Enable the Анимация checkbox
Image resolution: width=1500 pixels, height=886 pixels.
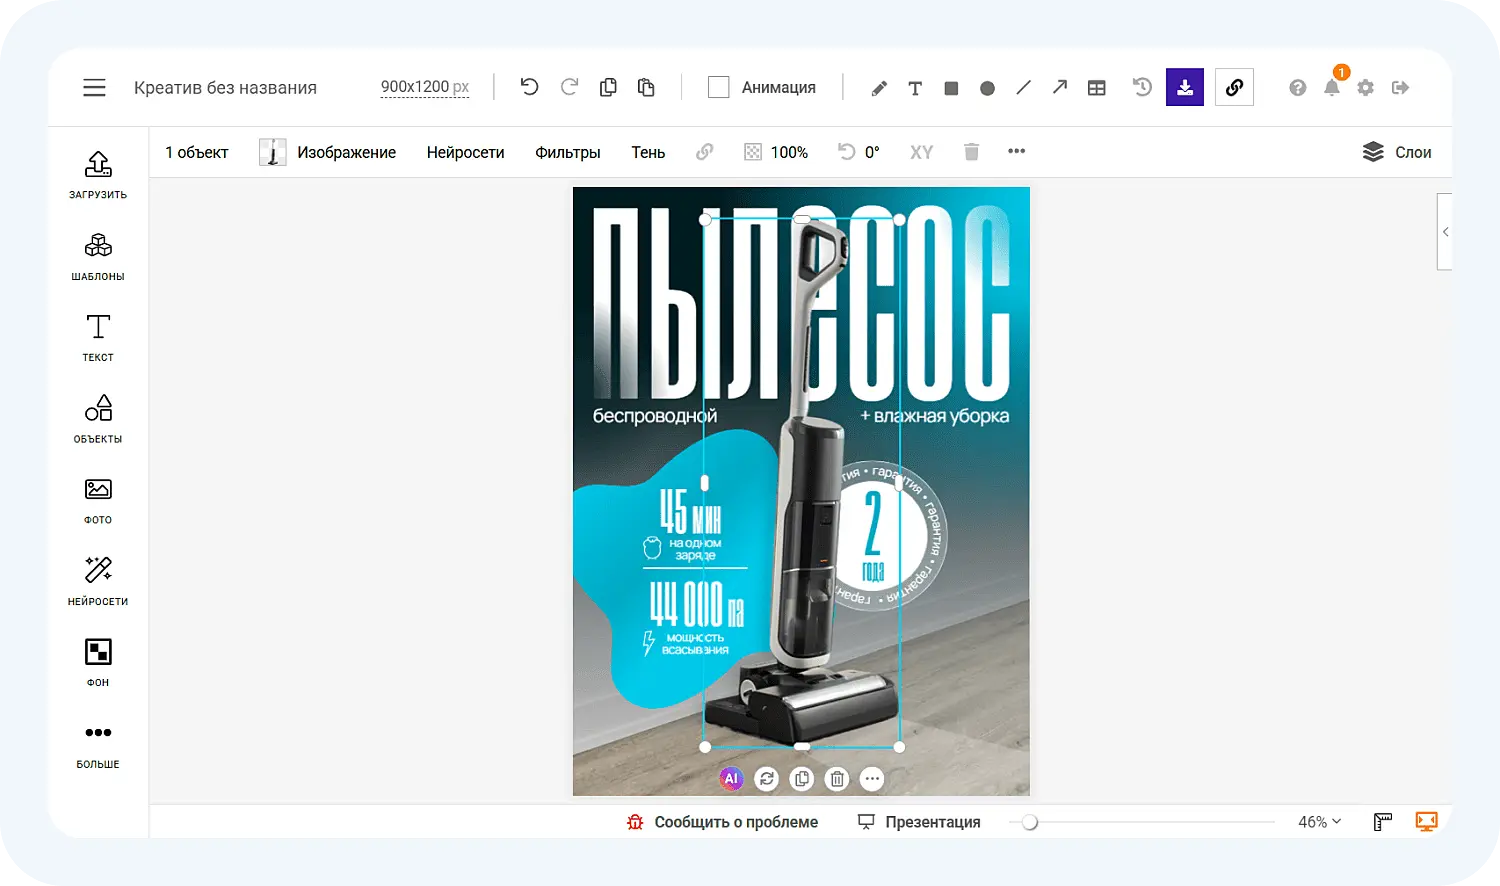(718, 87)
